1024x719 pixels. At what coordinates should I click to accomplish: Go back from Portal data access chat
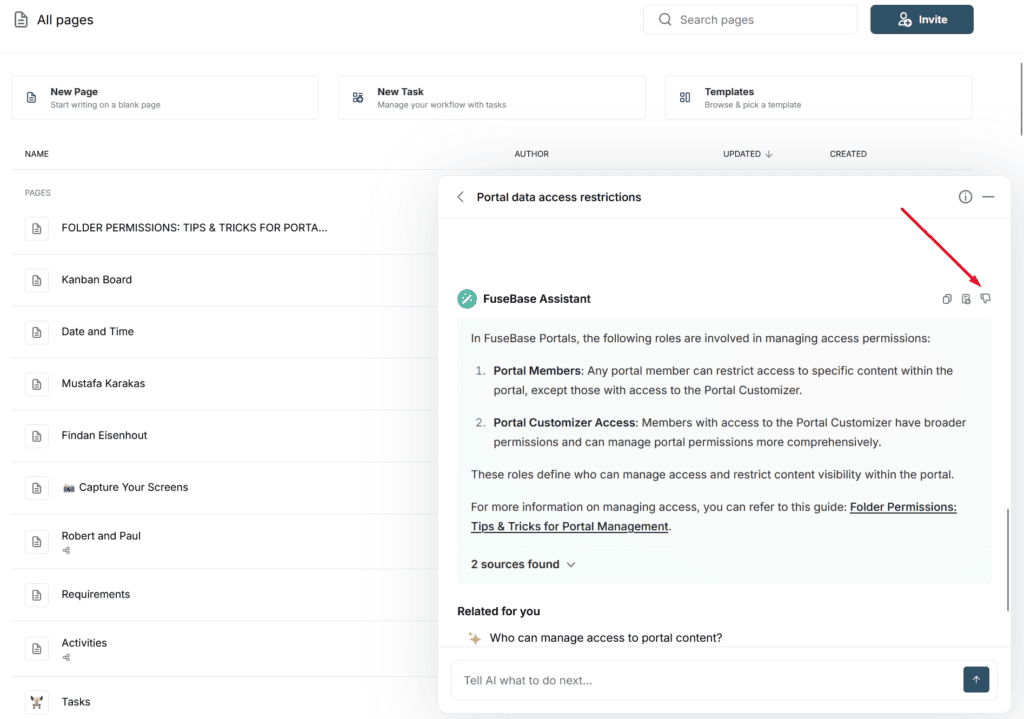pos(460,197)
